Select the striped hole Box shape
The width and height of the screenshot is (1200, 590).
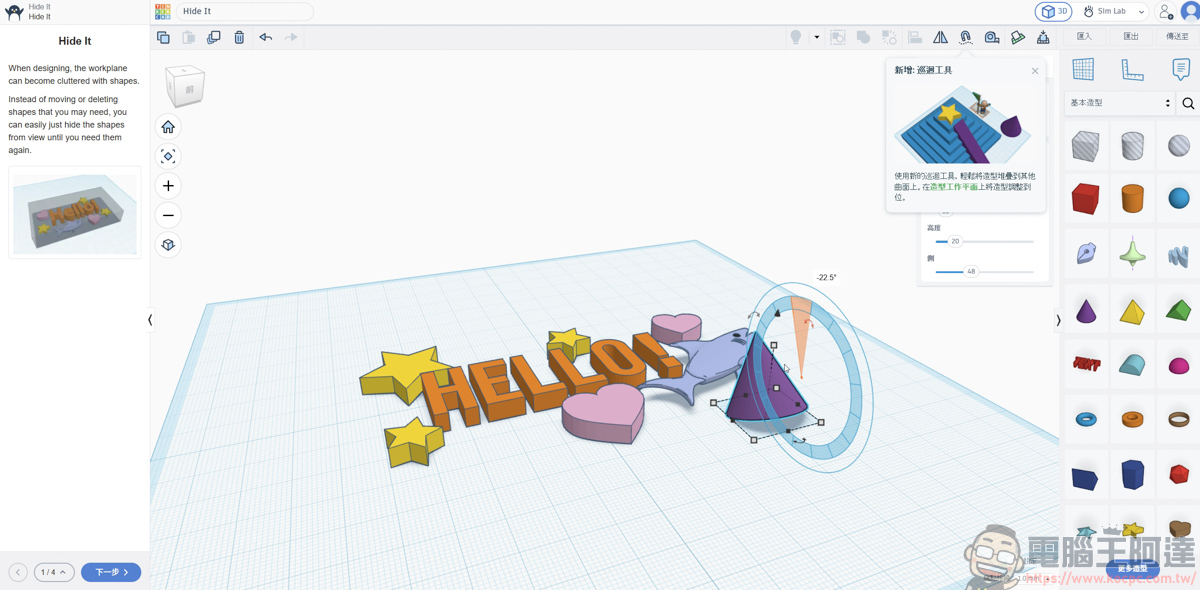pyautogui.click(x=1085, y=146)
